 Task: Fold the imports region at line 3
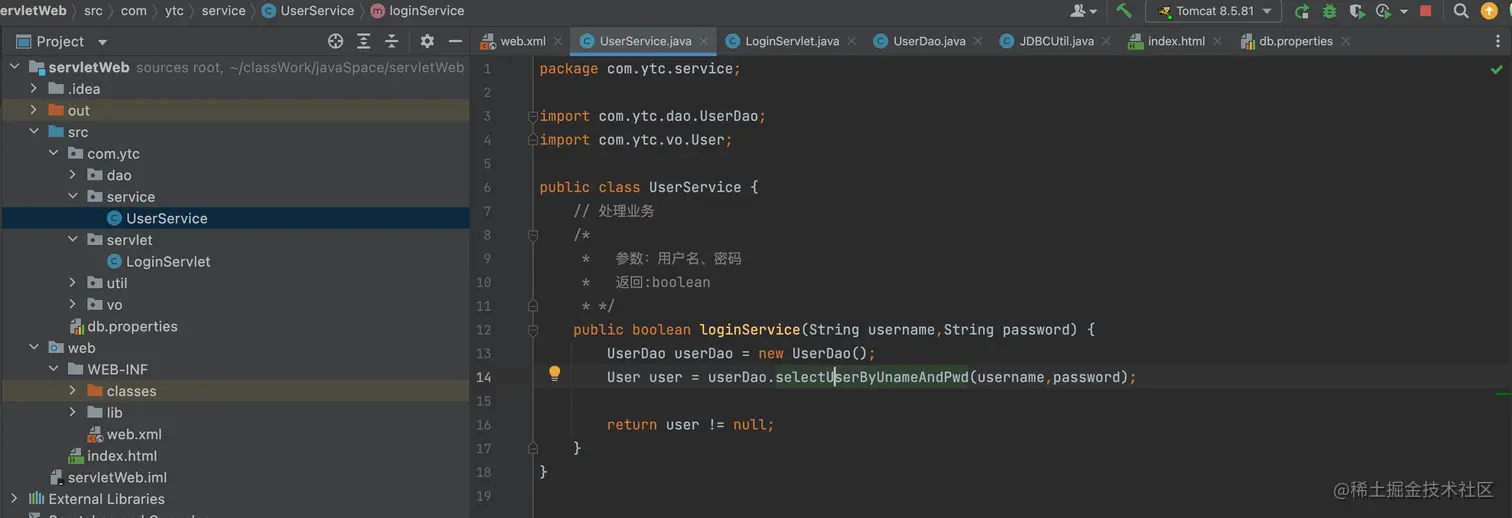tap(533, 116)
